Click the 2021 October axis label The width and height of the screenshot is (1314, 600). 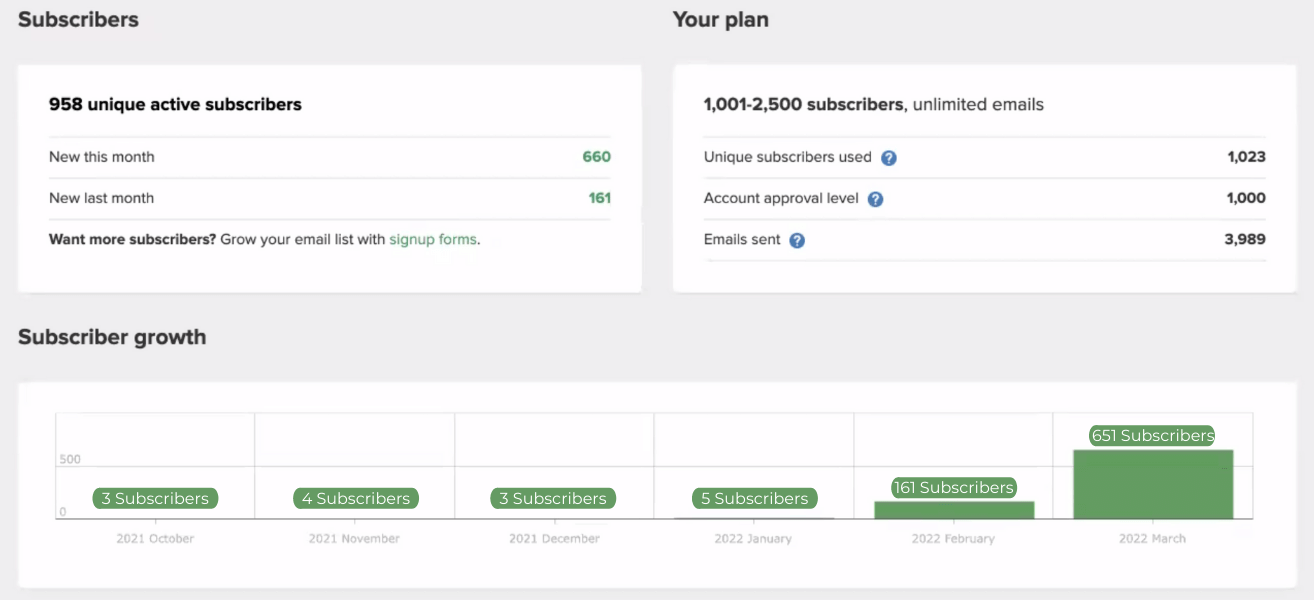click(x=154, y=538)
